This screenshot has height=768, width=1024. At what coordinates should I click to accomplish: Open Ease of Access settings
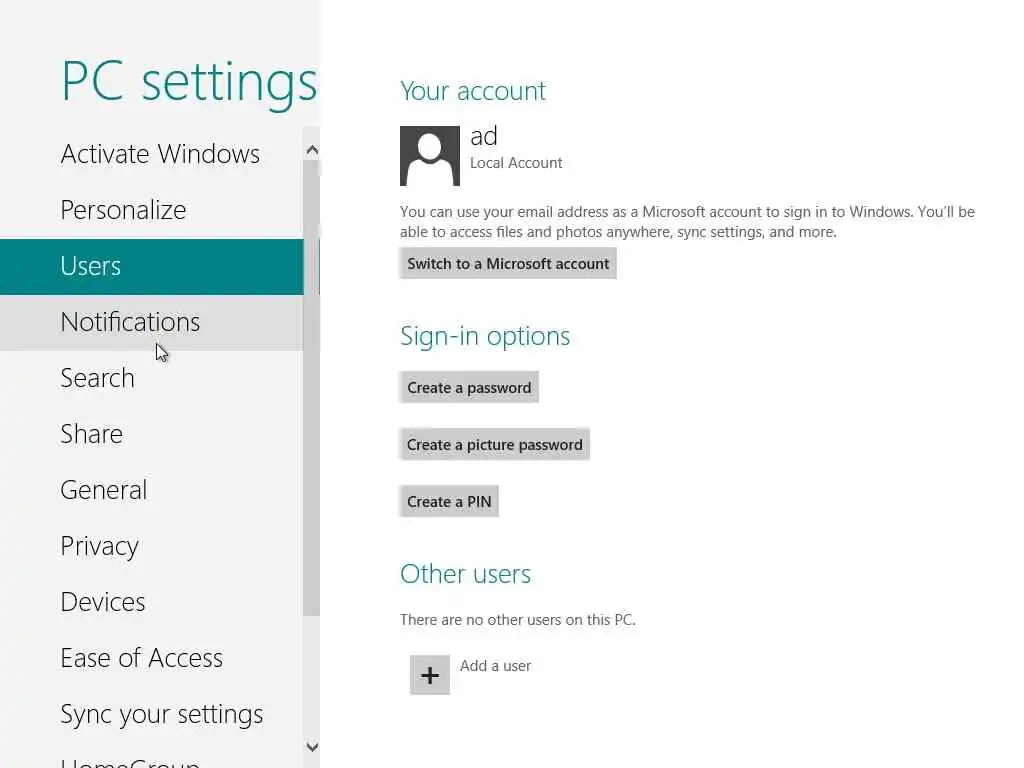(152, 658)
